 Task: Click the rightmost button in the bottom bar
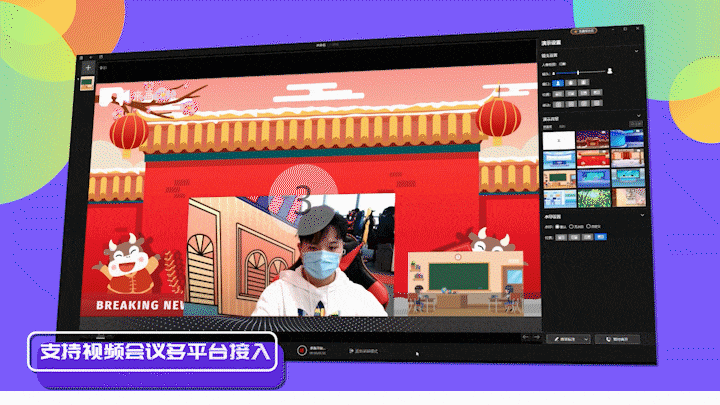618,339
